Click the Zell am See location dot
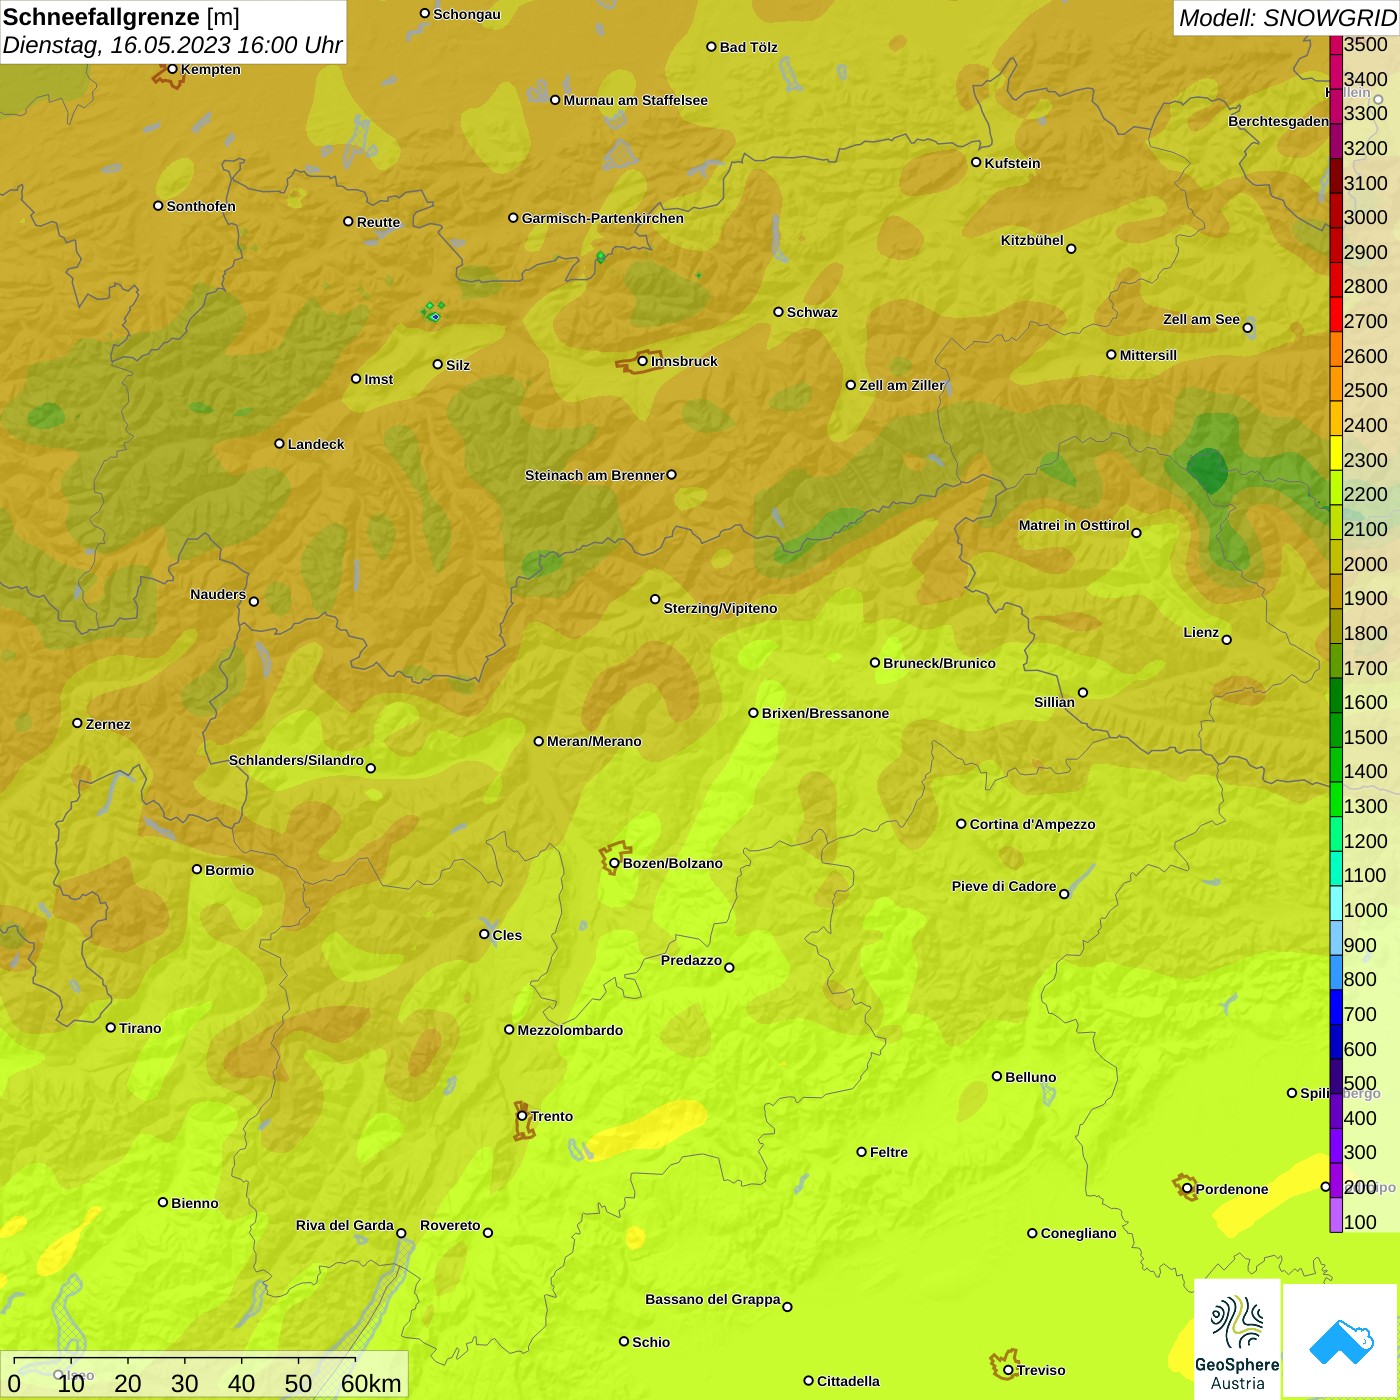The width and height of the screenshot is (1400, 1400). (1247, 327)
